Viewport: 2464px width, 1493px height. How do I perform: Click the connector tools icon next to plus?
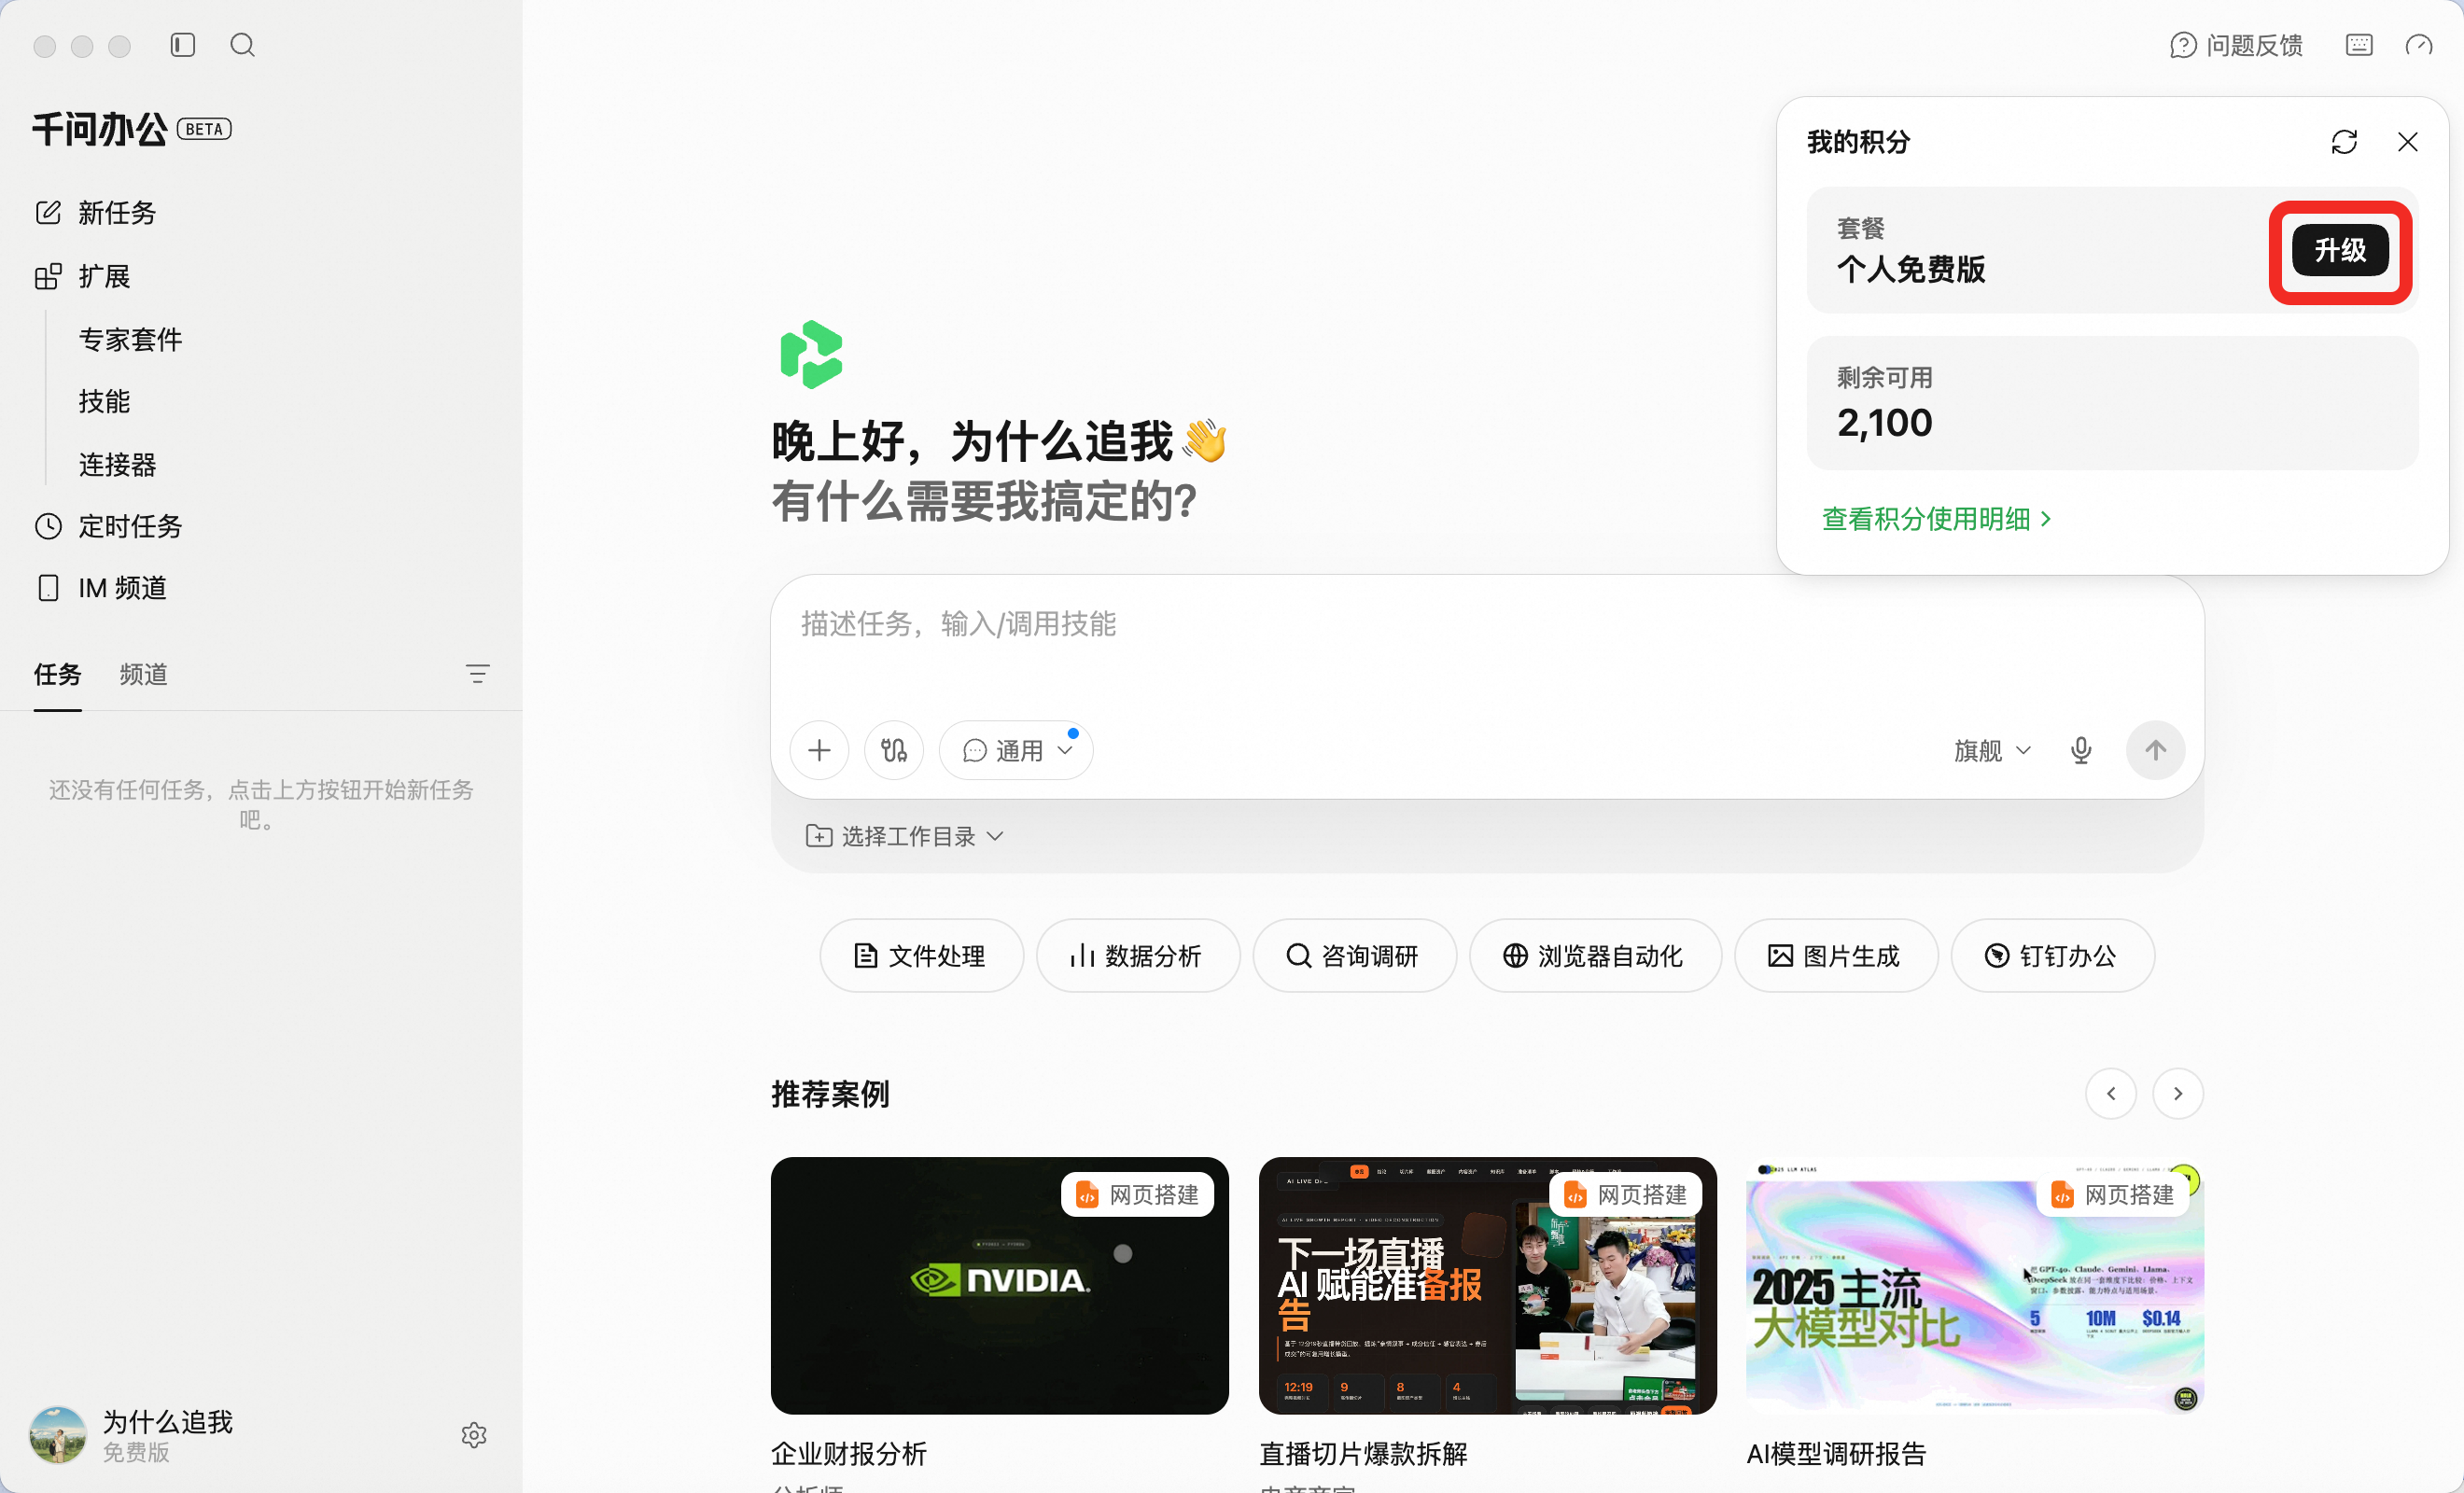894,750
